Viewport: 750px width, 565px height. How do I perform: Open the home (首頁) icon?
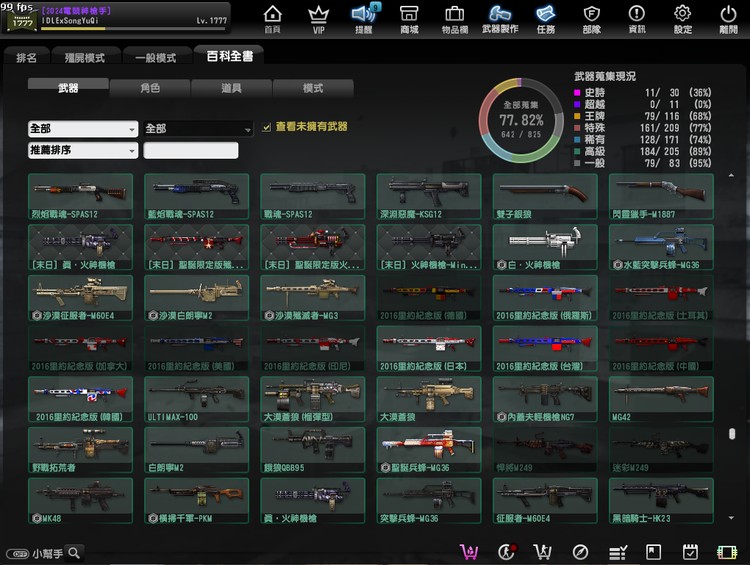tap(272, 19)
